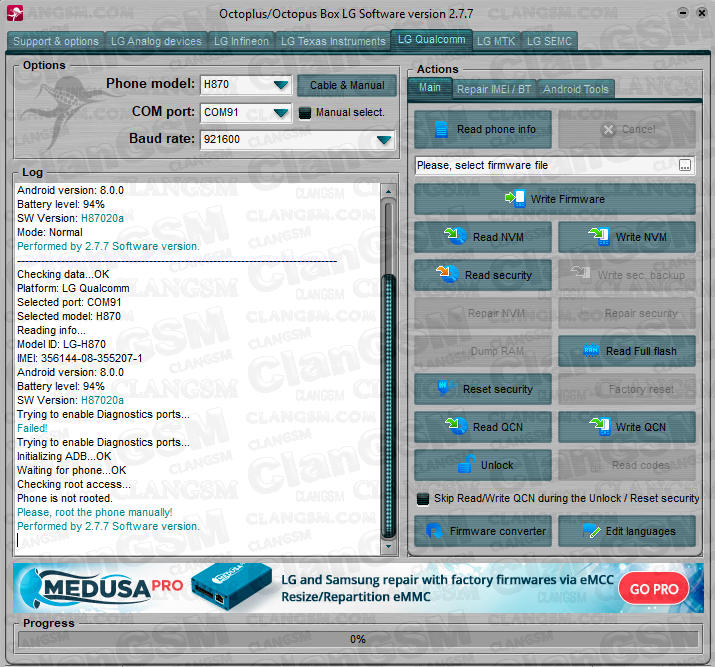715x667 pixels.
Task: Click the log scroll up arrow
Action: point(389,191)
